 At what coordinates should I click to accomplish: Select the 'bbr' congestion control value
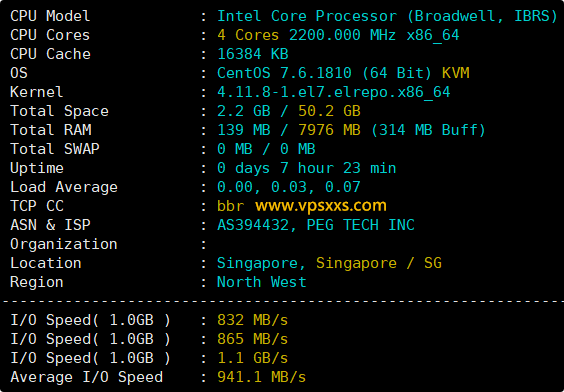[230, 206]
